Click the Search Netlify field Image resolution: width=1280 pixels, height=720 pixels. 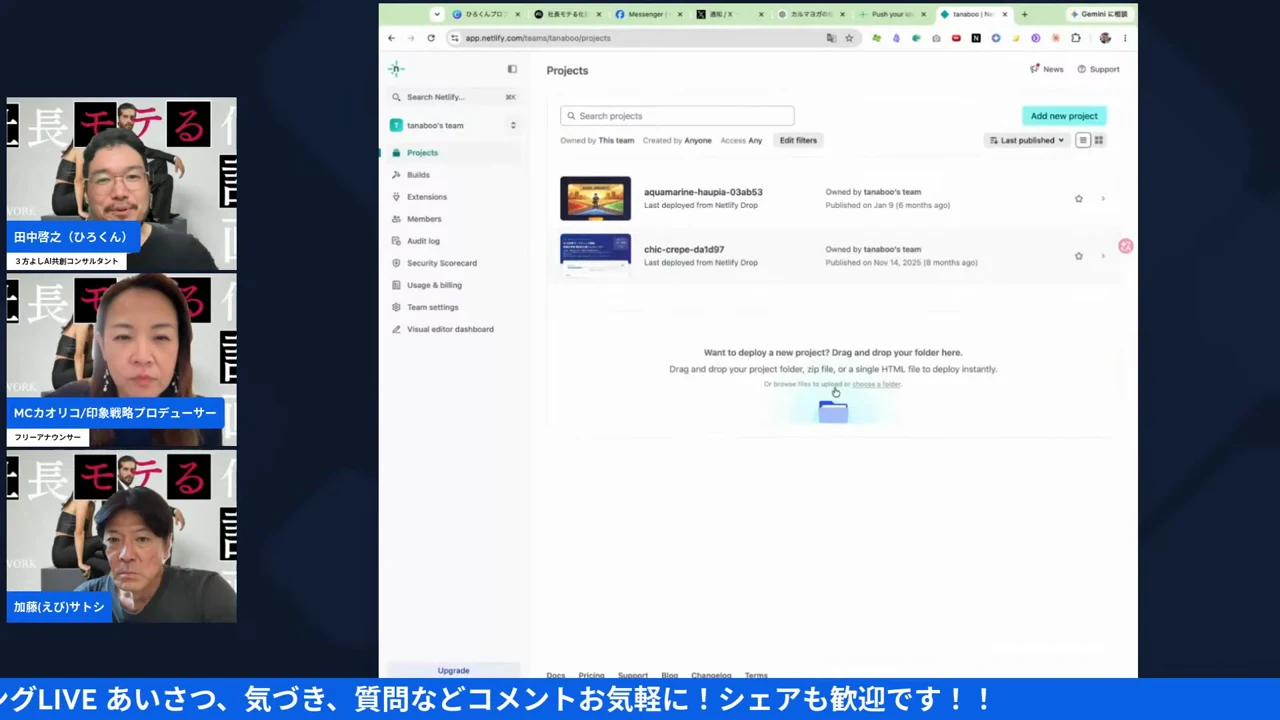454,97
